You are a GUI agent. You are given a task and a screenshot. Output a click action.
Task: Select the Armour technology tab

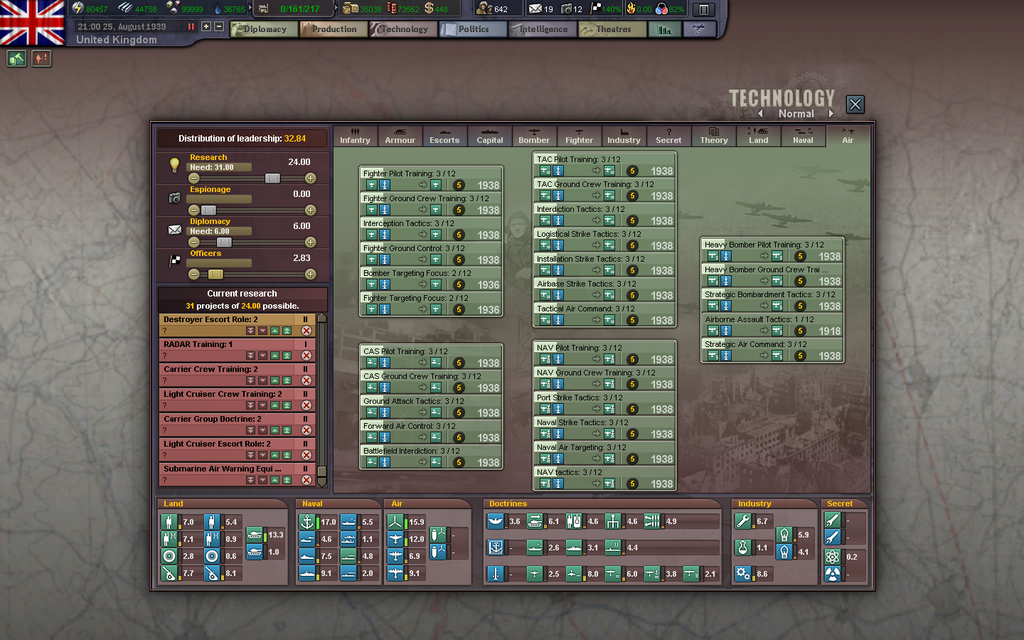(400, 136)
